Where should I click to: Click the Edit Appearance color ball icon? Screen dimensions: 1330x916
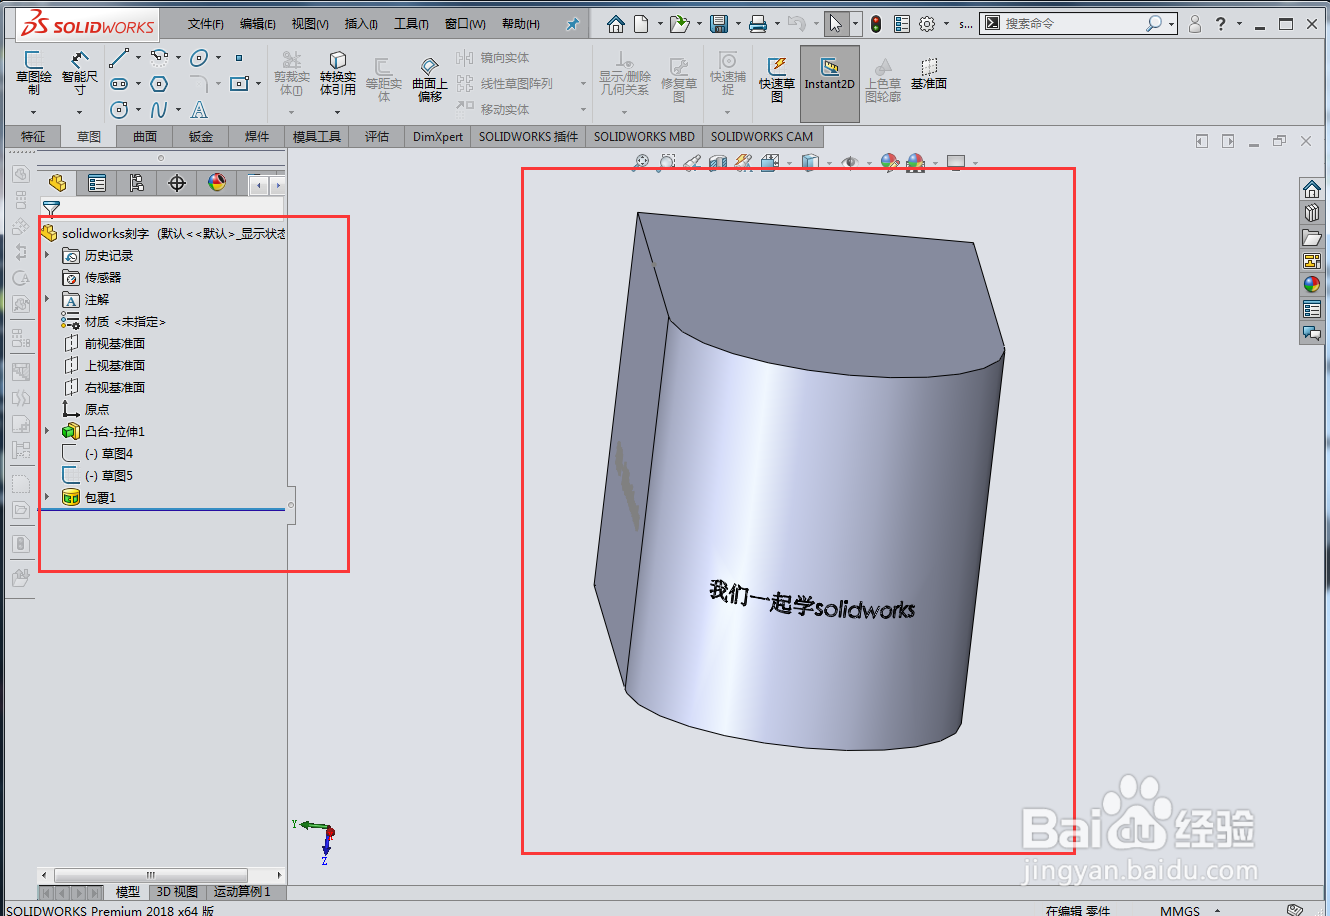(x=890, y=162)
